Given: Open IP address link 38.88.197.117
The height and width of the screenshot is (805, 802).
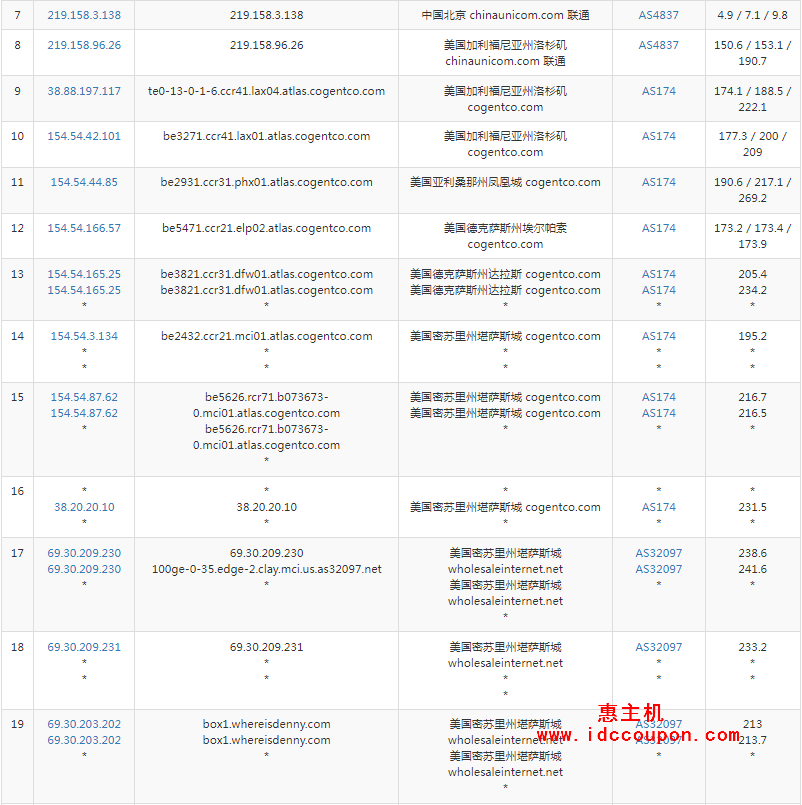Looking at the screenshot, I should click(84, 92).
